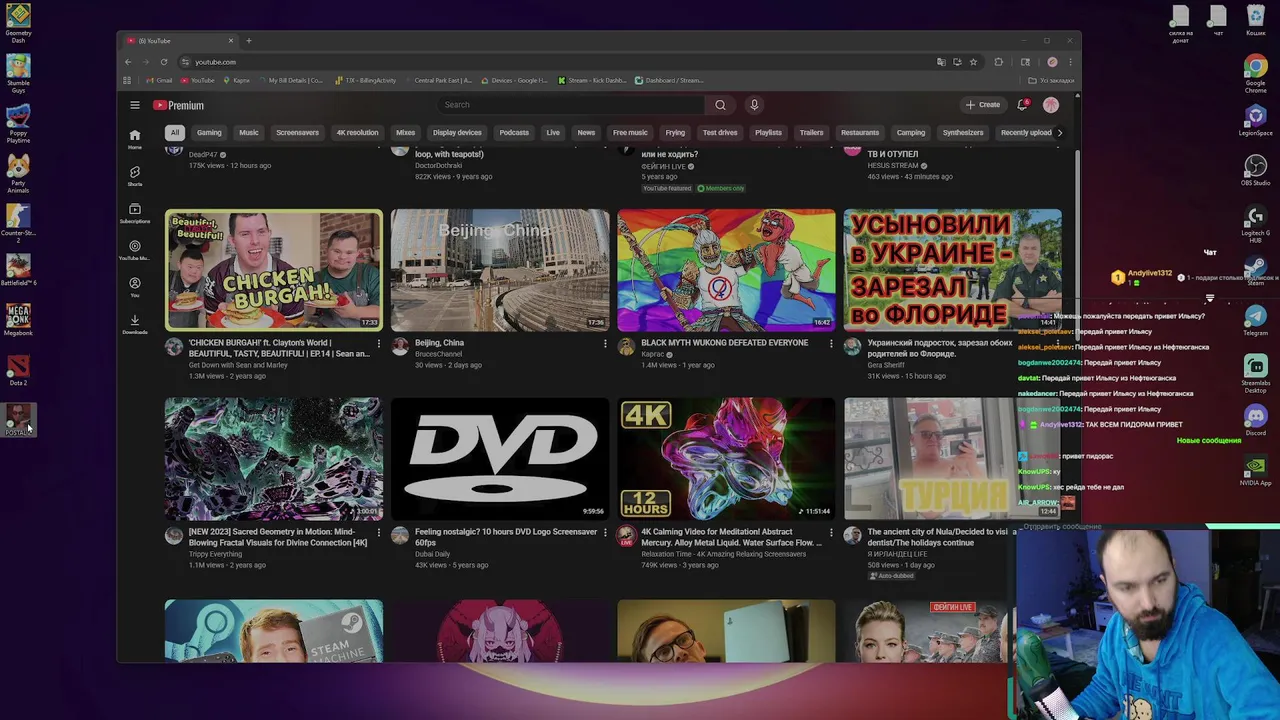Screen dimensions: 1280x720
Task: Open Central Park East bookmark
Action: point(438,80)
